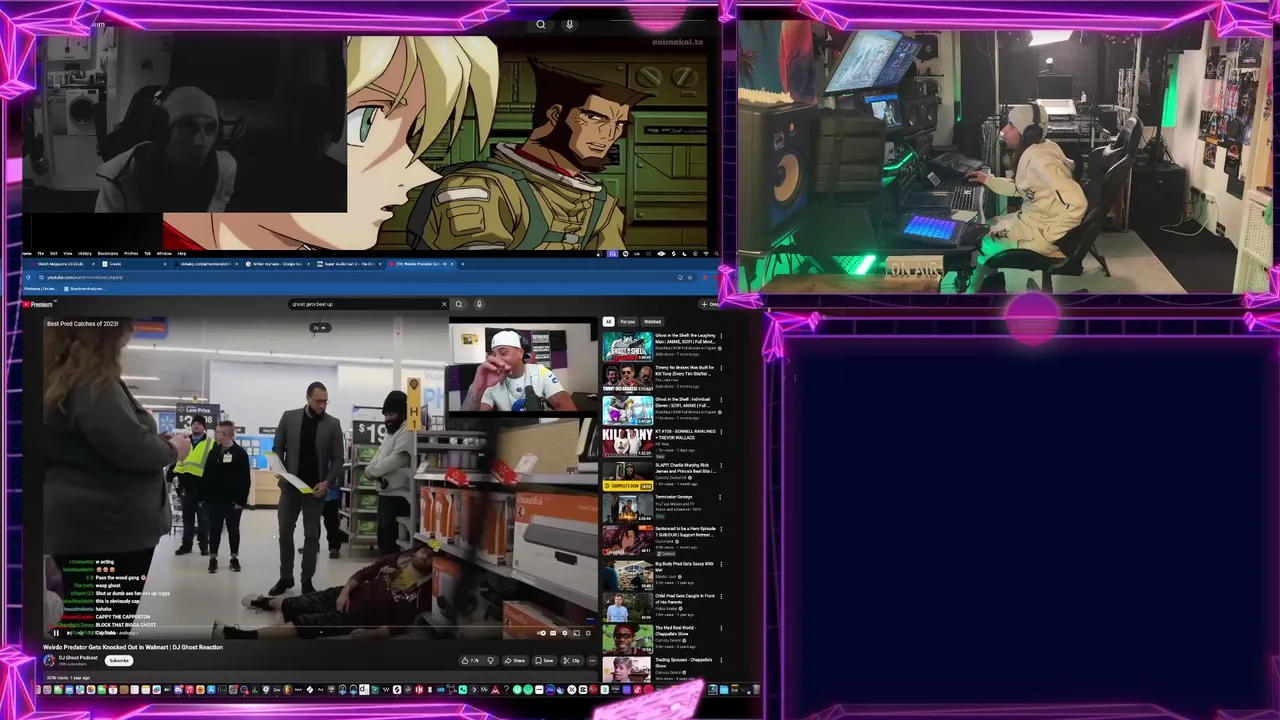Open 'Timmy No Brakes' Kill Tony video
The width and height of the screenshot is (1280, 720).
627,378
